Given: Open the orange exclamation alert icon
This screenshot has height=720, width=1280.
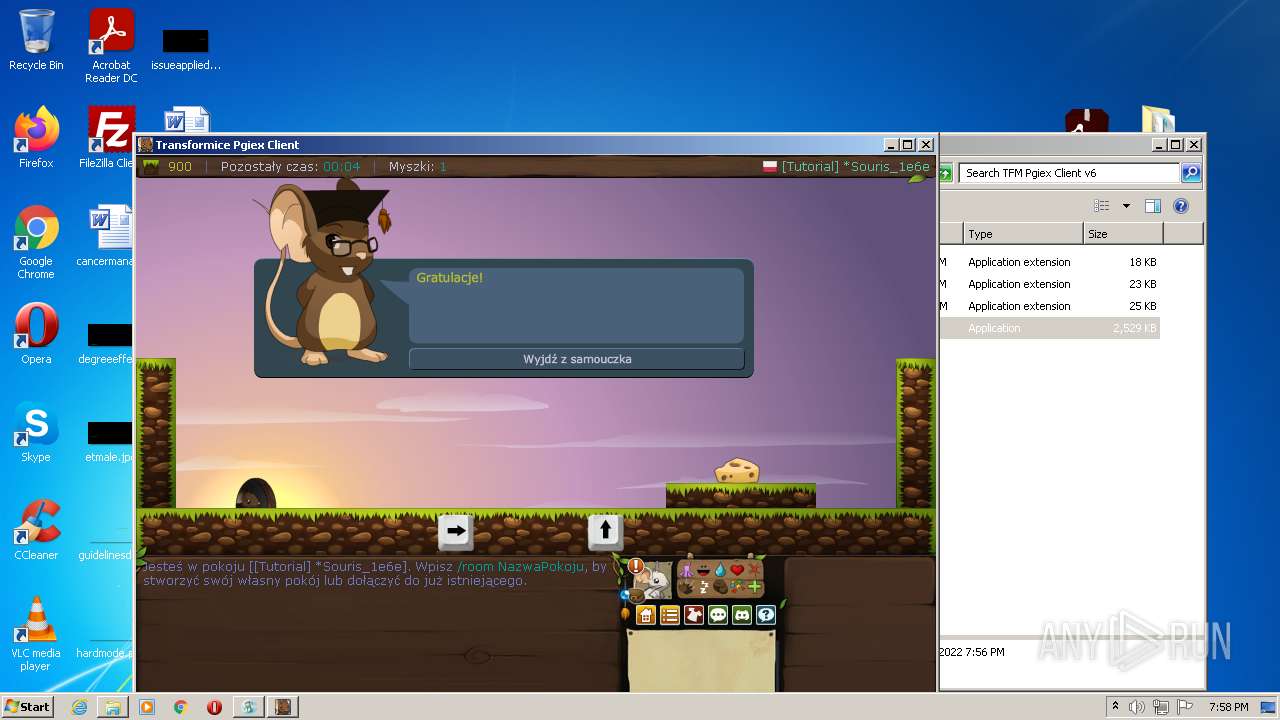Looking at the screenshot, I should click(636, 566).
